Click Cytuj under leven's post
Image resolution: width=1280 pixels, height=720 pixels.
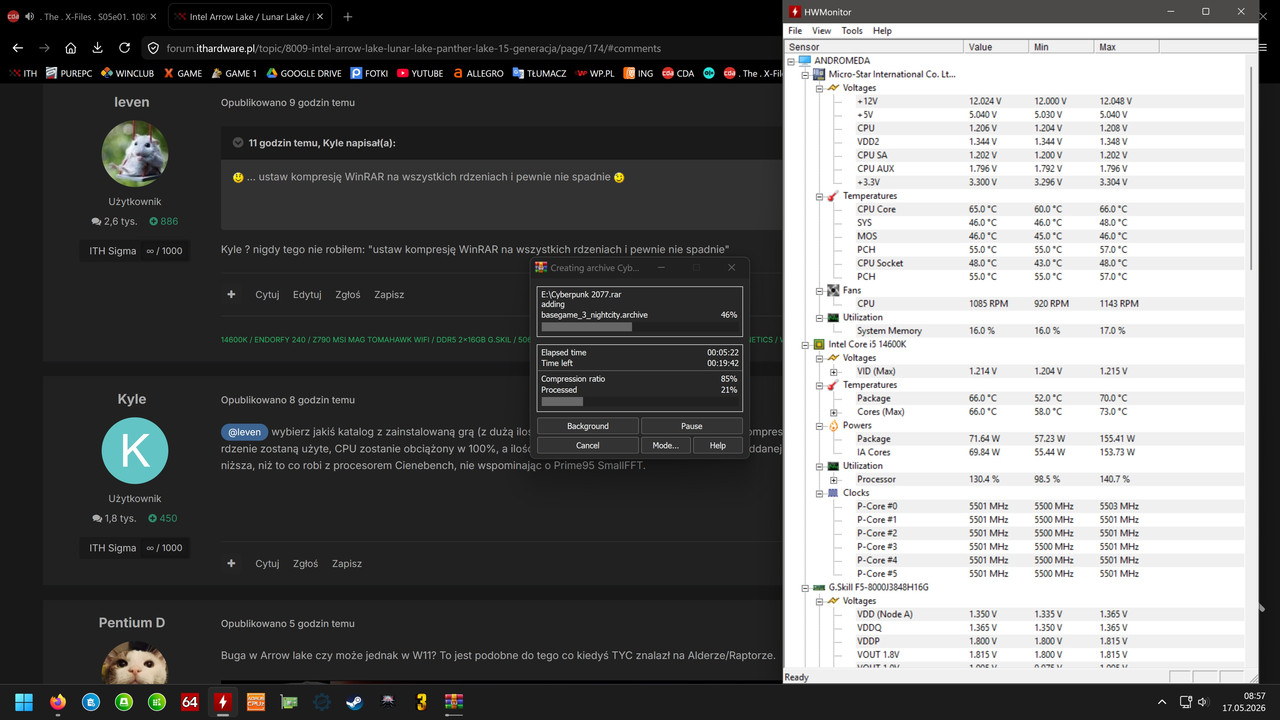click(x=267, y=295)
